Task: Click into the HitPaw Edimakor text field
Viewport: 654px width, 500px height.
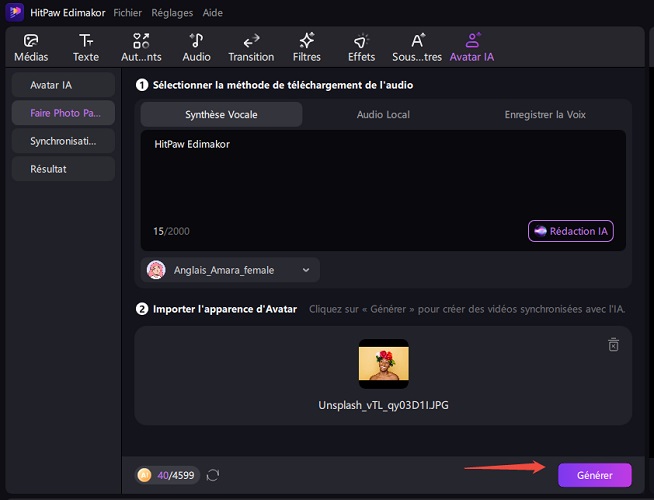Action: click(x=383, y=190)
